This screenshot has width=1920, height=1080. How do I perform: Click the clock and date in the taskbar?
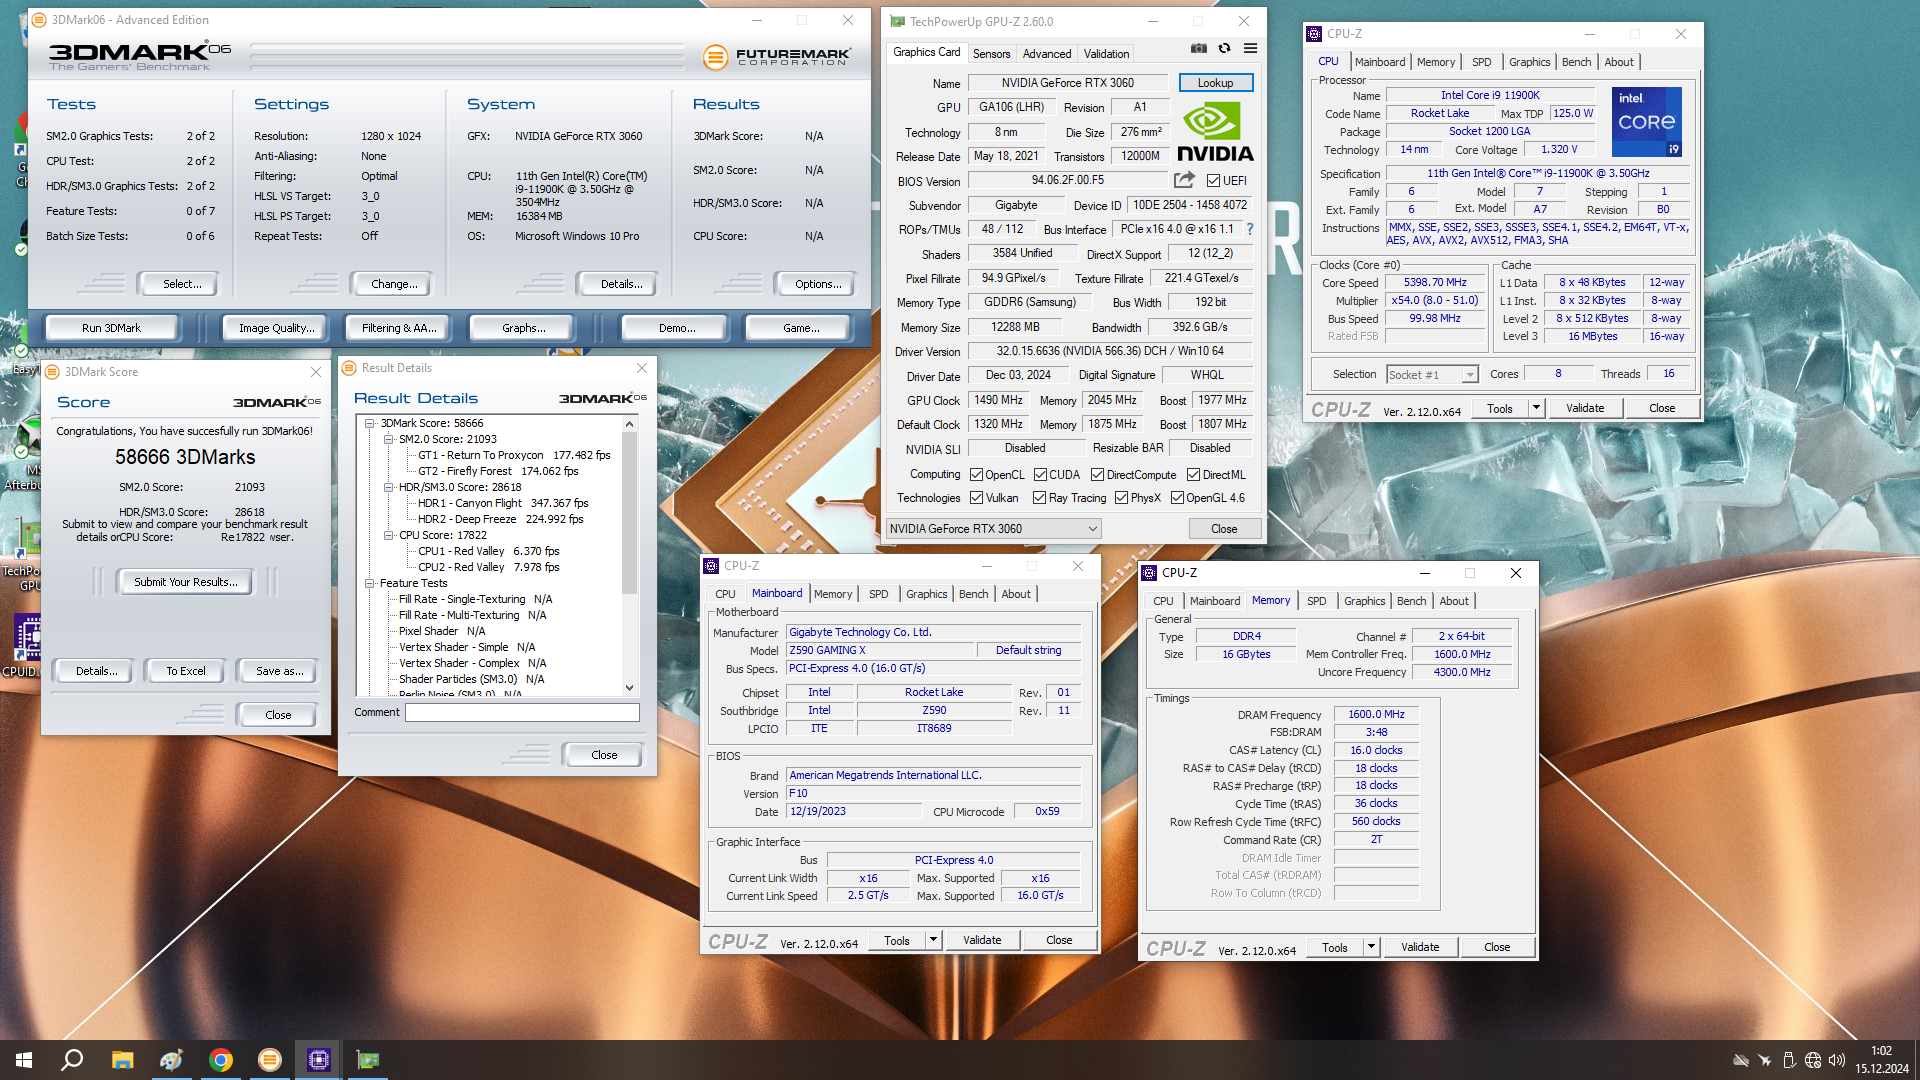(1882, 1060)
